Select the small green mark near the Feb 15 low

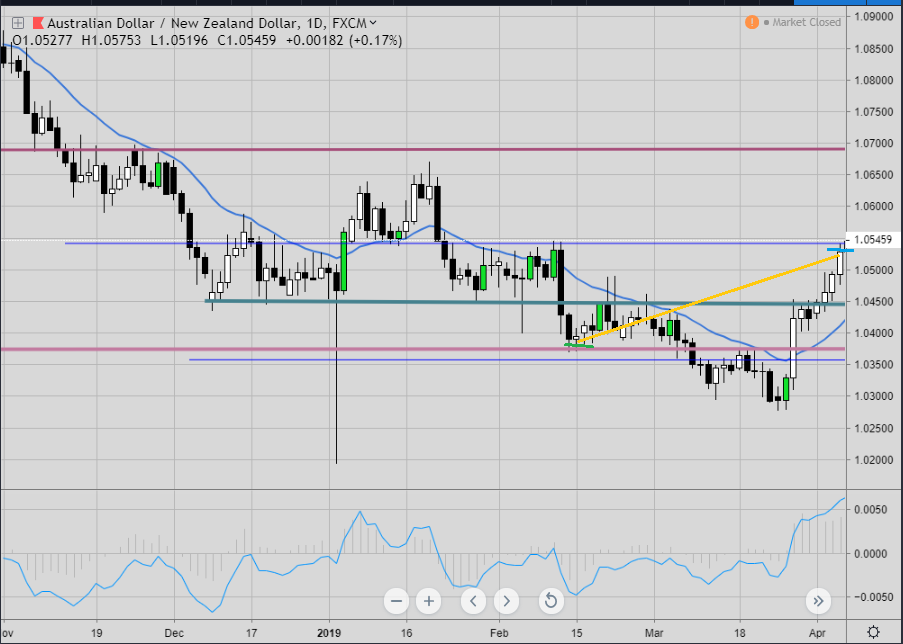(x=578, y=346)
